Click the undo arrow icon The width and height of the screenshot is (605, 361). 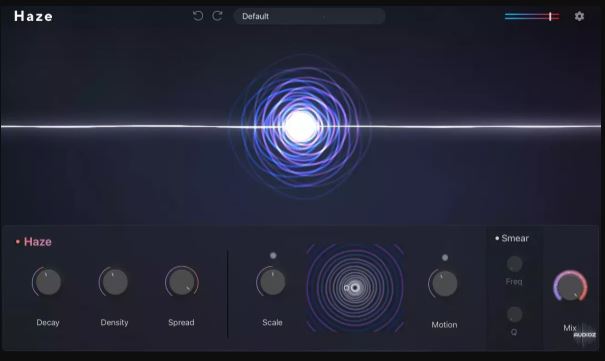coord(198,16)
